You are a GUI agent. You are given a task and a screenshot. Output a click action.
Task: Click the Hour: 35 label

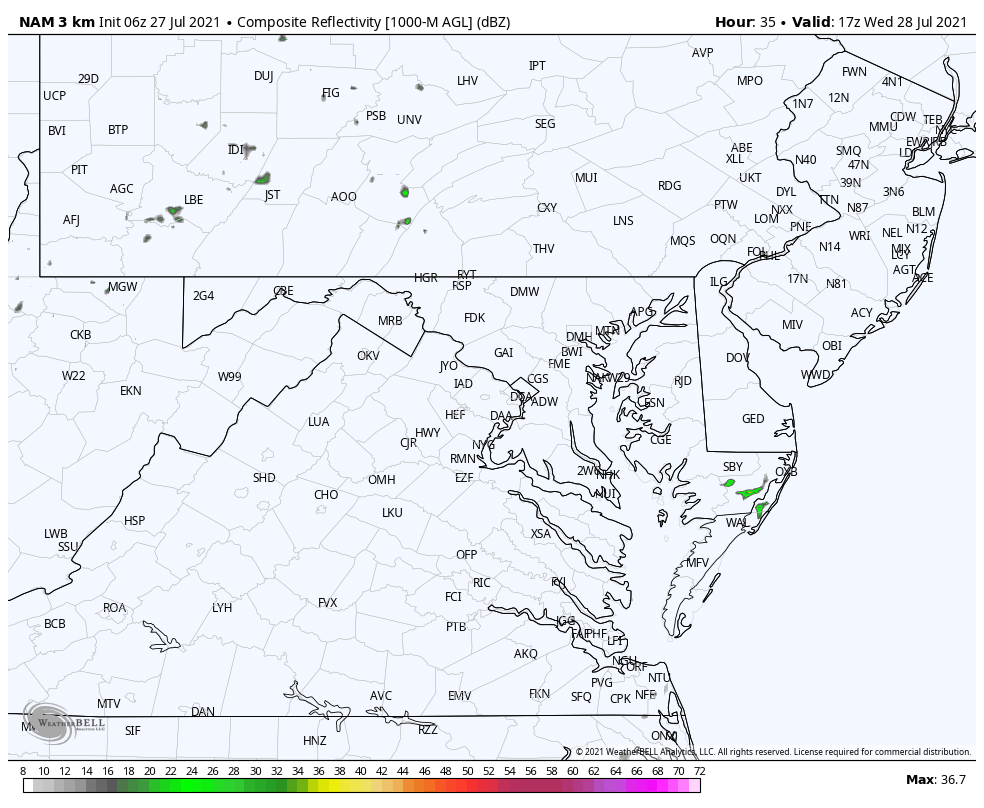[x=746, y=22]
